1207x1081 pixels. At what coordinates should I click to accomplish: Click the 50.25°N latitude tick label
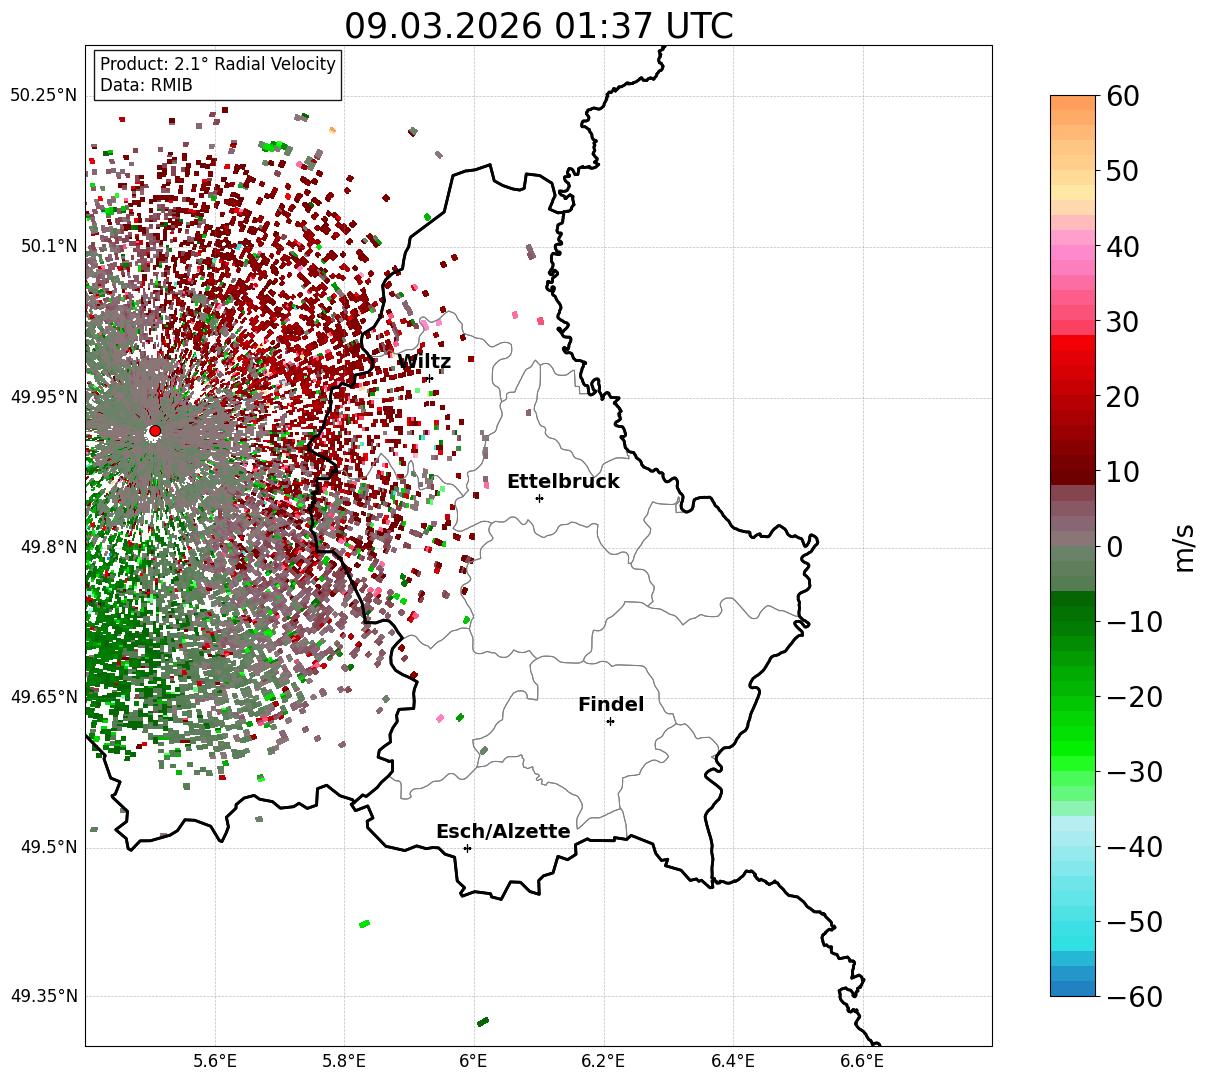click(43, 96)
